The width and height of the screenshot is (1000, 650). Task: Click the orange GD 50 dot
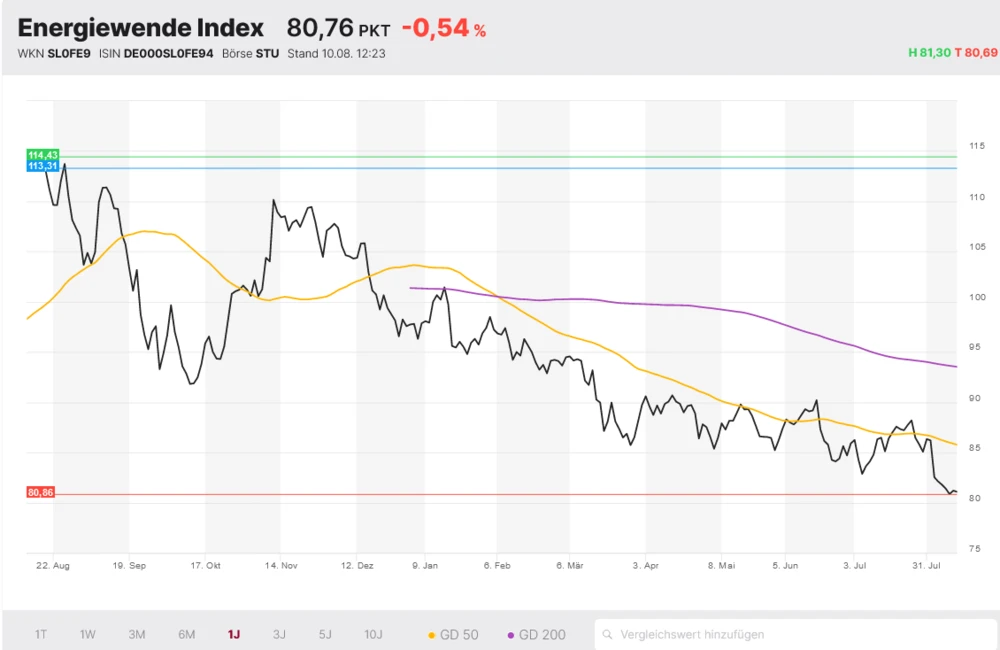point(431,635)
